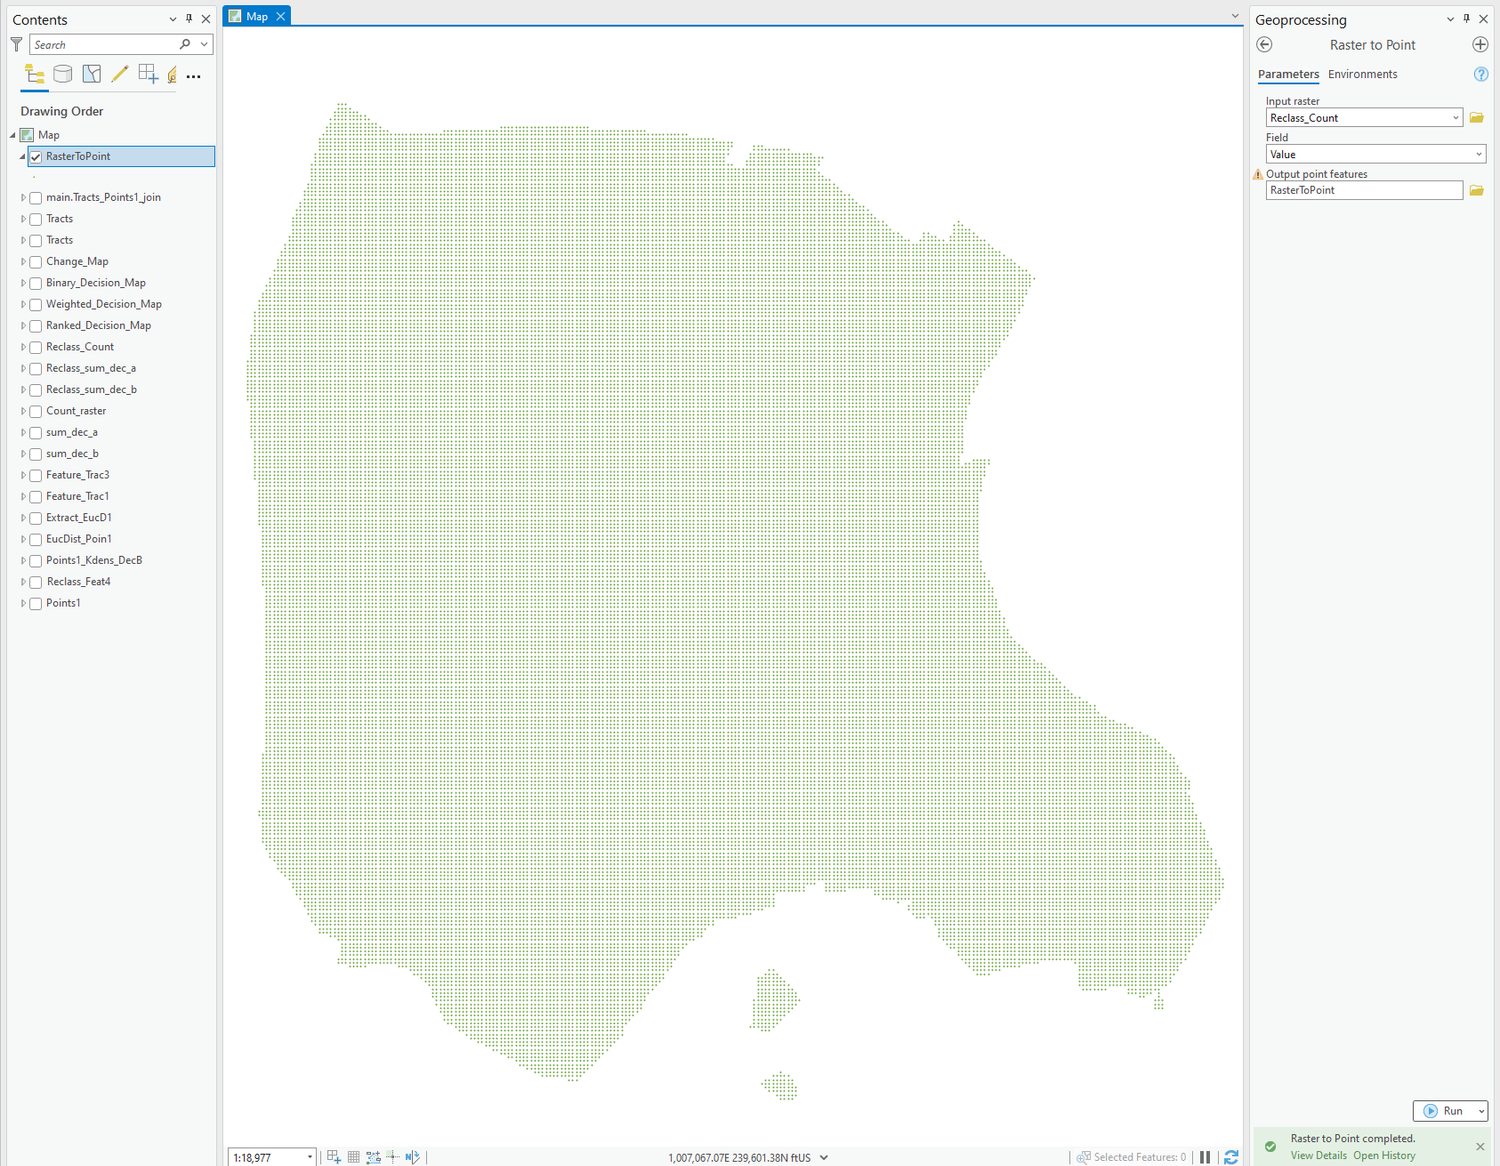Select the Parameters tab

click(x=1288, y=74)
